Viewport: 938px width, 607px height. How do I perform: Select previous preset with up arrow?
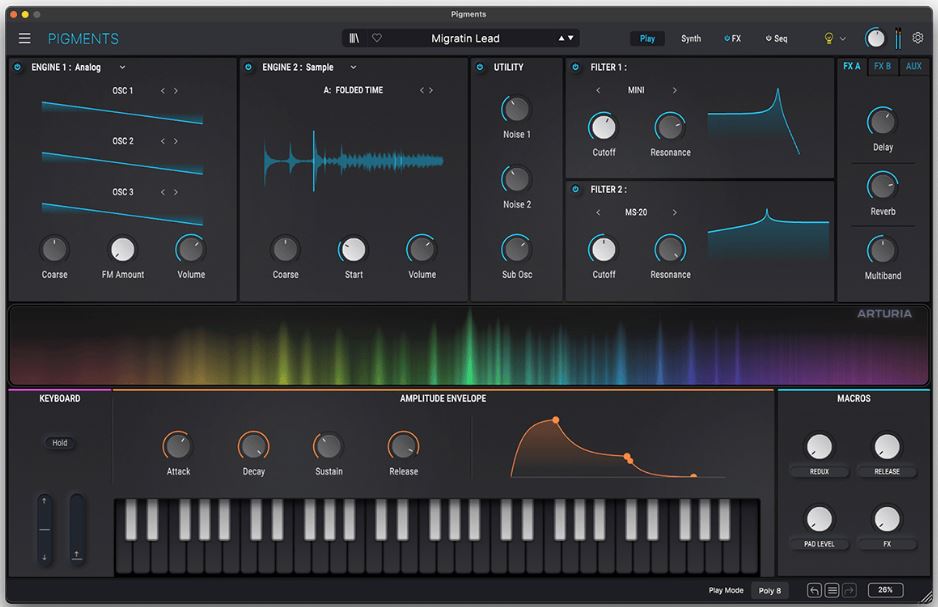click(562, 38)
